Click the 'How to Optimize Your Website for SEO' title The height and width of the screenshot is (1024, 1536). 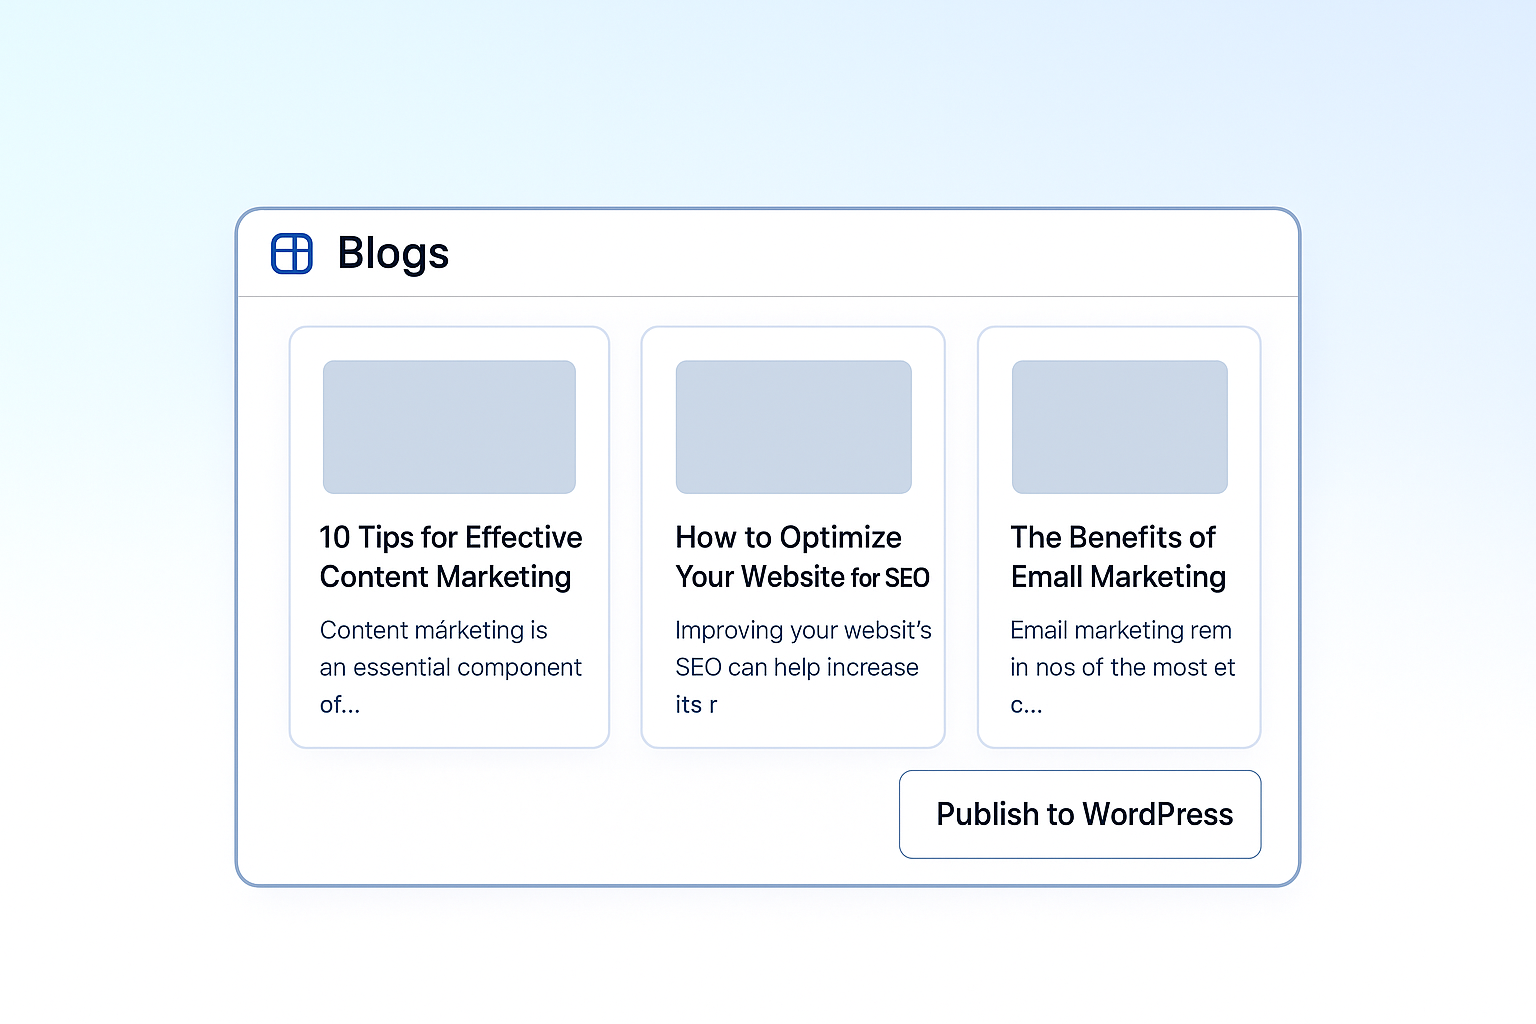802,557
